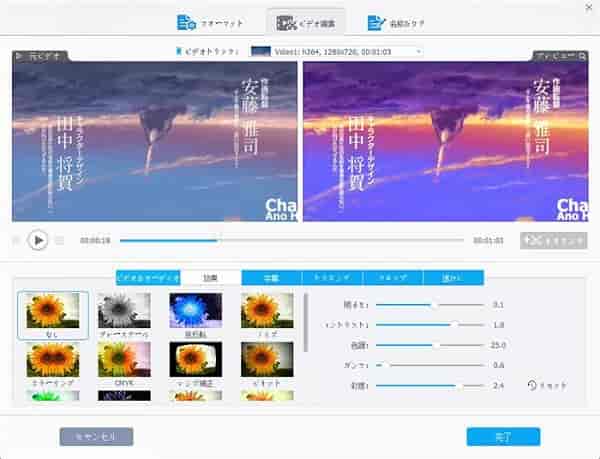Viewport: 600px width, 459px height.
Task: Open the last blue tab (watermark)
Action: pos(453,278)
